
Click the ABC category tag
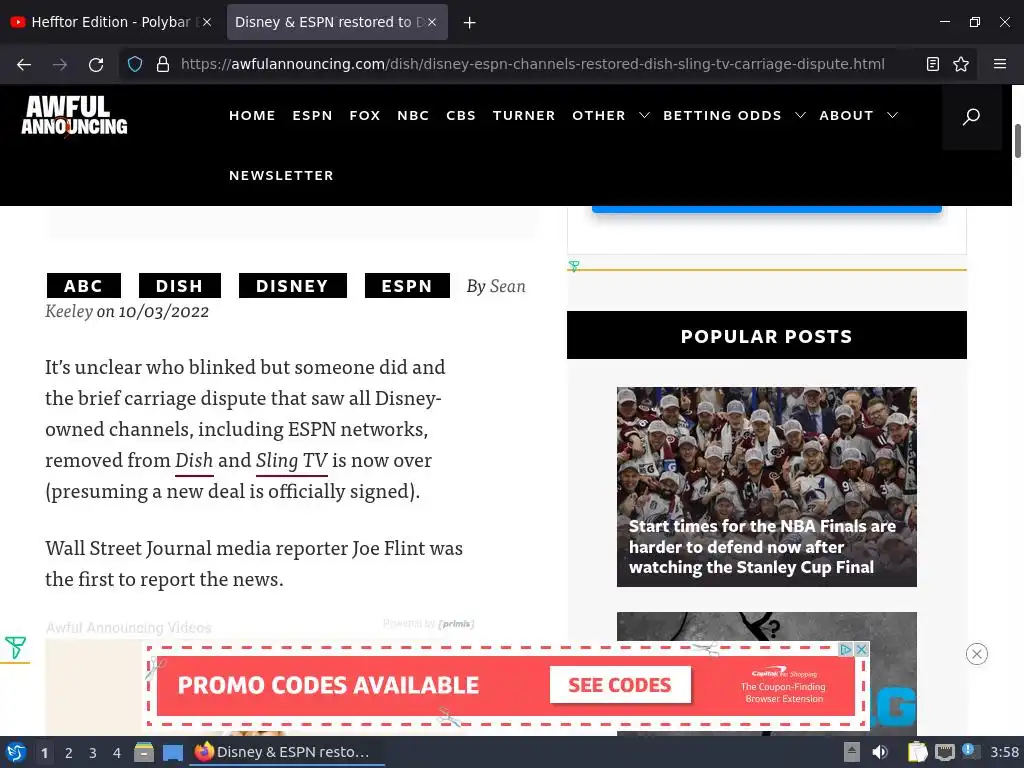tap(84, 285)
